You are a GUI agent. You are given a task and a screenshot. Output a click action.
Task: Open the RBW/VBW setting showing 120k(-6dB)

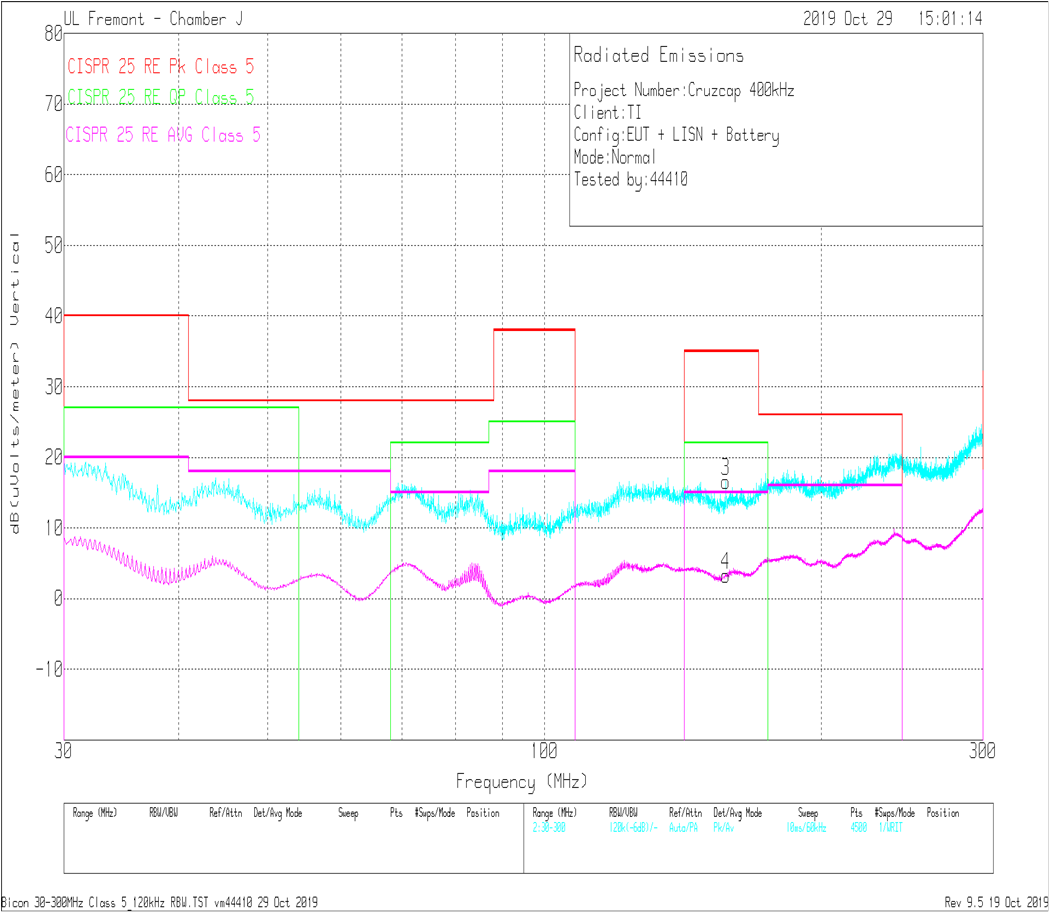(x=634, y=827)
